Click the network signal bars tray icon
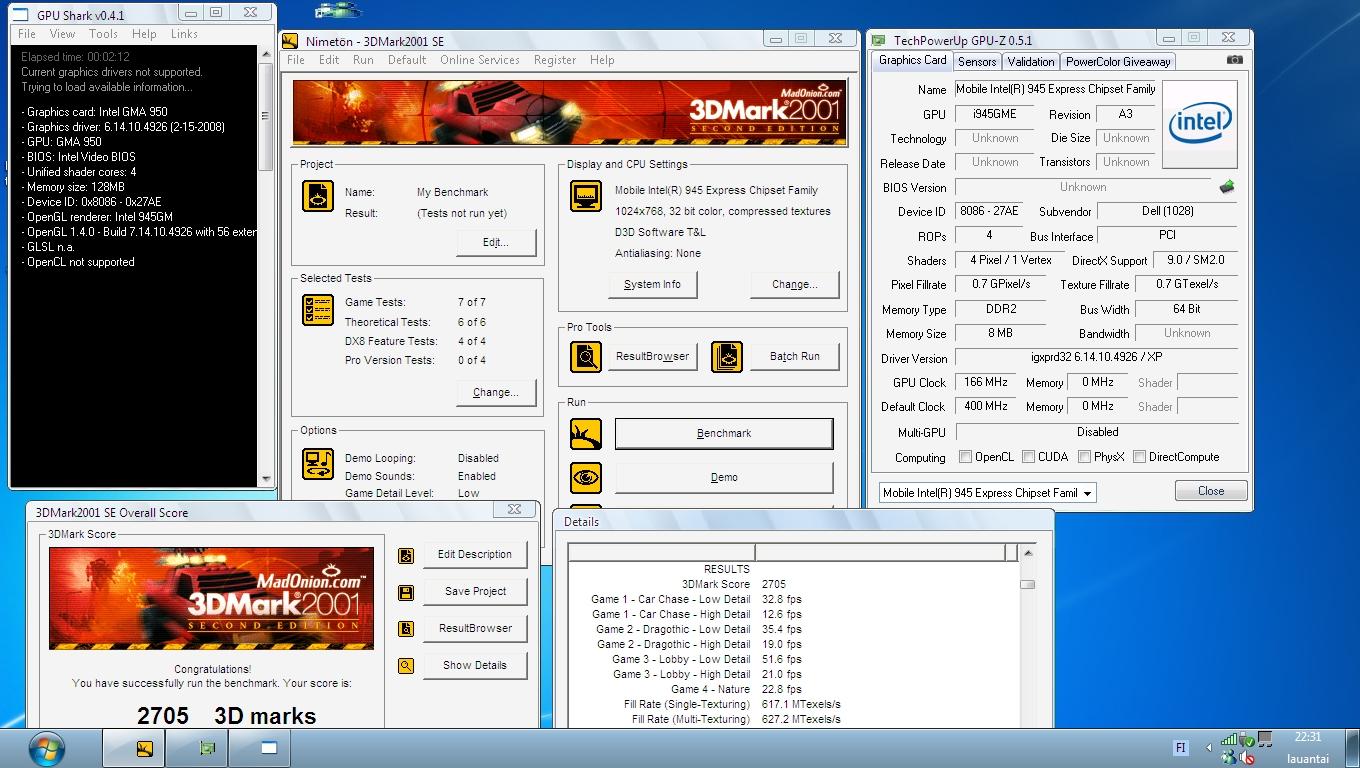 pos(1229,740)
